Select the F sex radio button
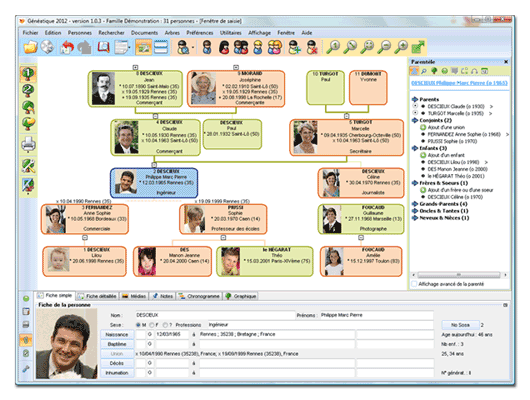 tap(152, 325)
